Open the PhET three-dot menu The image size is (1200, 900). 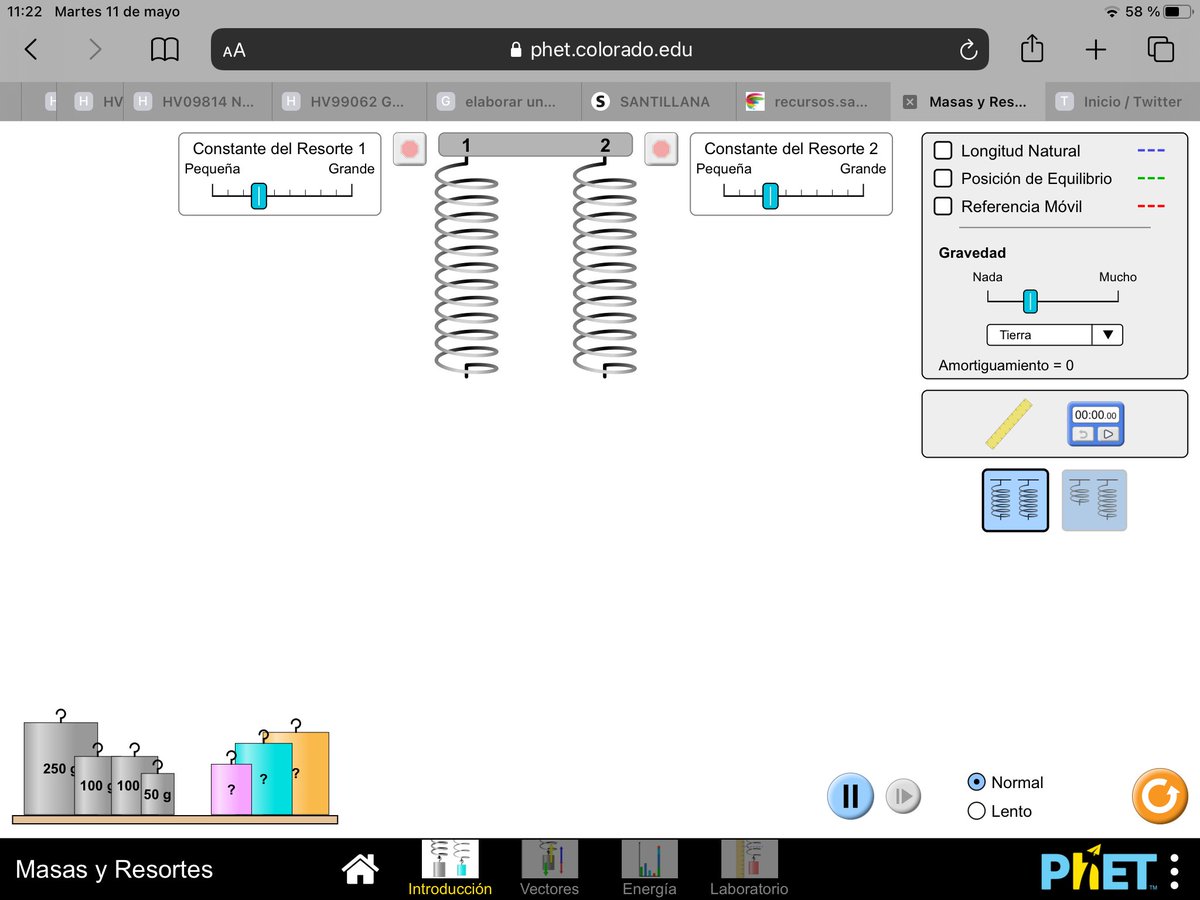[1173, 870]
